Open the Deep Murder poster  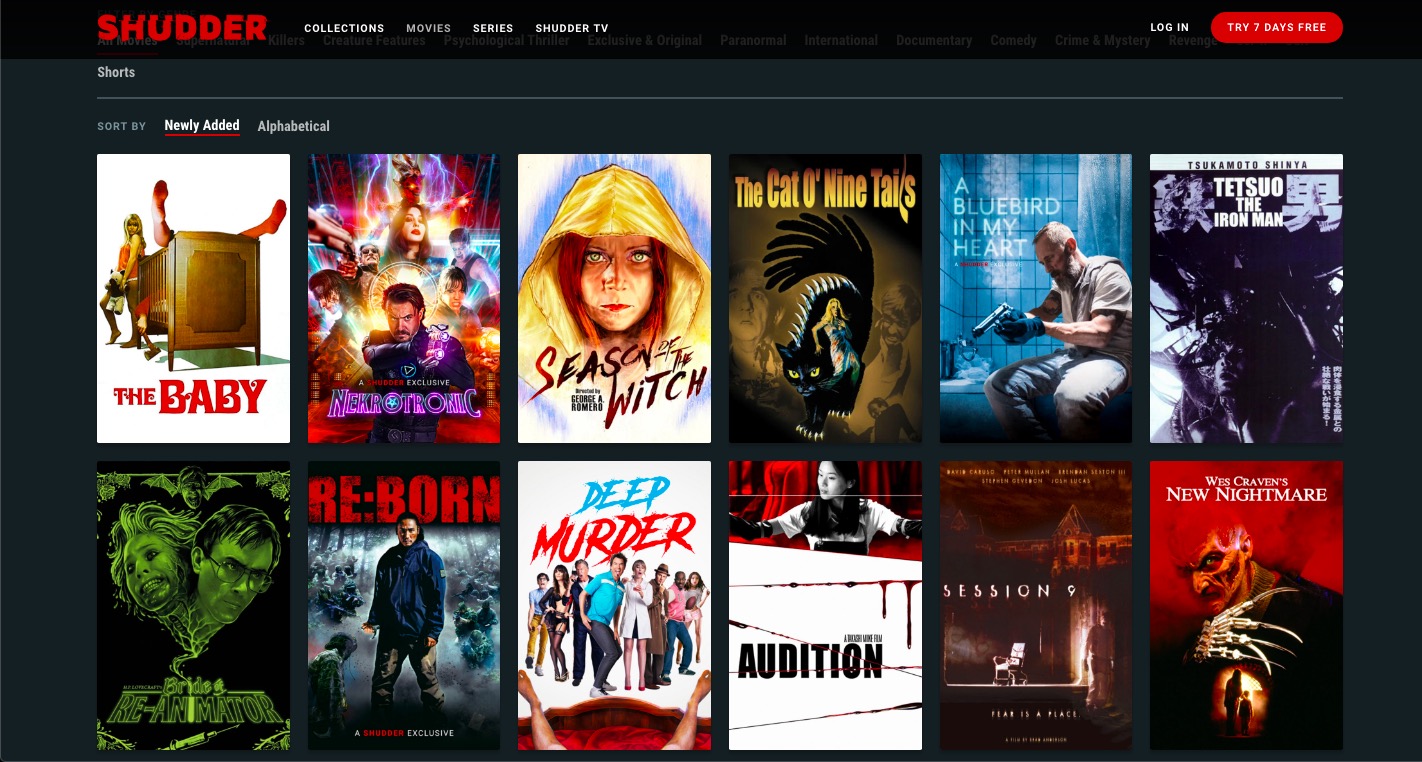pos(614,605)
